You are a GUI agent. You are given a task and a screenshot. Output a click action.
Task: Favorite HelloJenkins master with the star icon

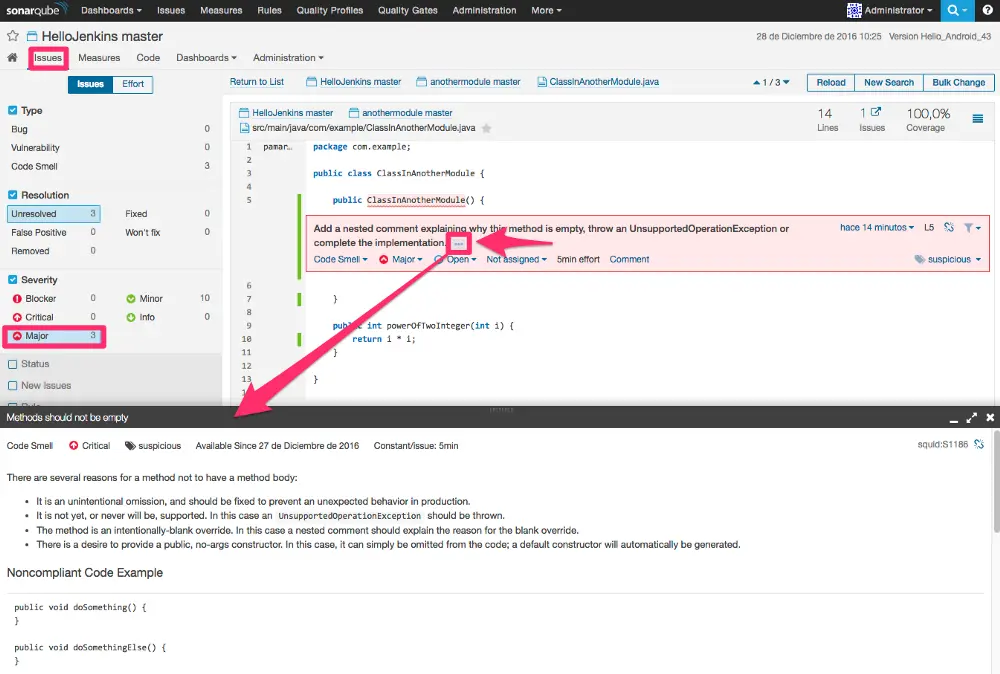click(13, 36)
